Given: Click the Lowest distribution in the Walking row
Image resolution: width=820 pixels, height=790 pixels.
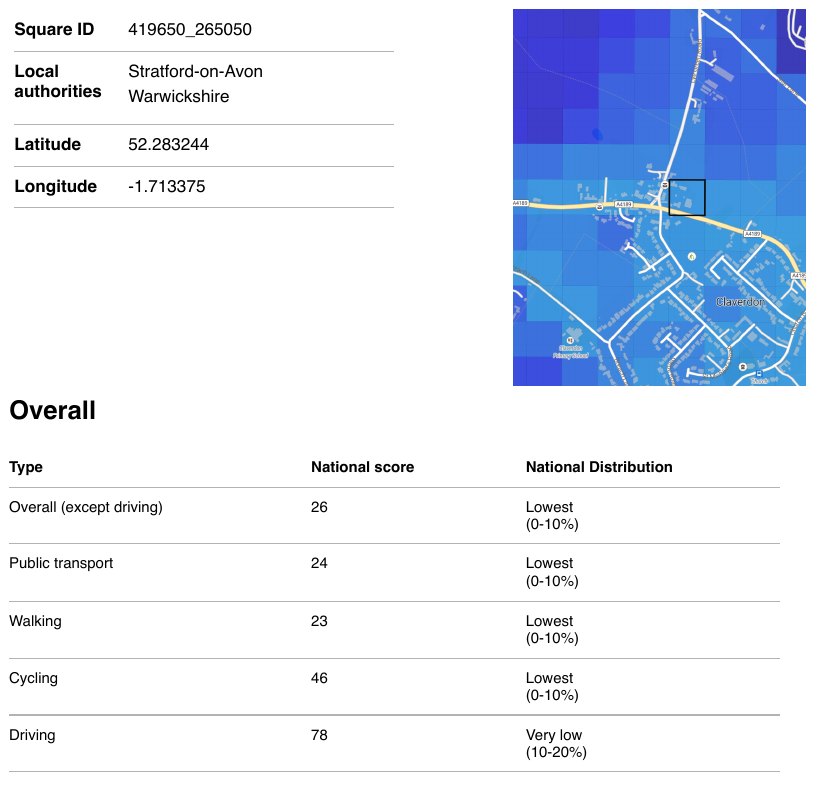Looking at the screenshot, I should (552, 629).
